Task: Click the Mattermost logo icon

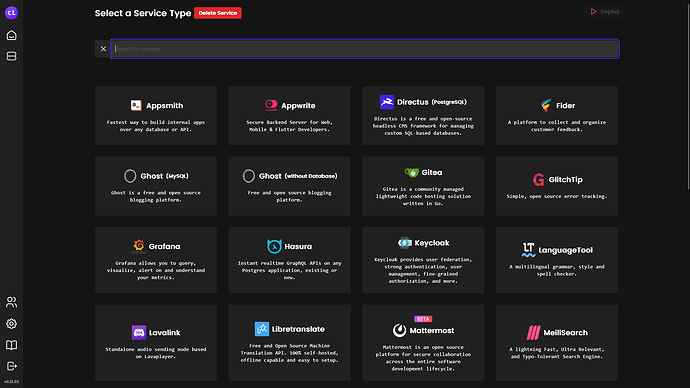Action: [x=399, y=330]
